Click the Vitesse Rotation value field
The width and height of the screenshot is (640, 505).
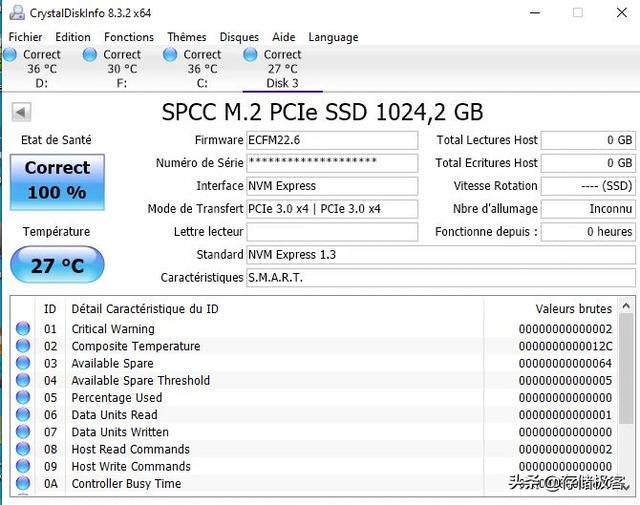588,186
